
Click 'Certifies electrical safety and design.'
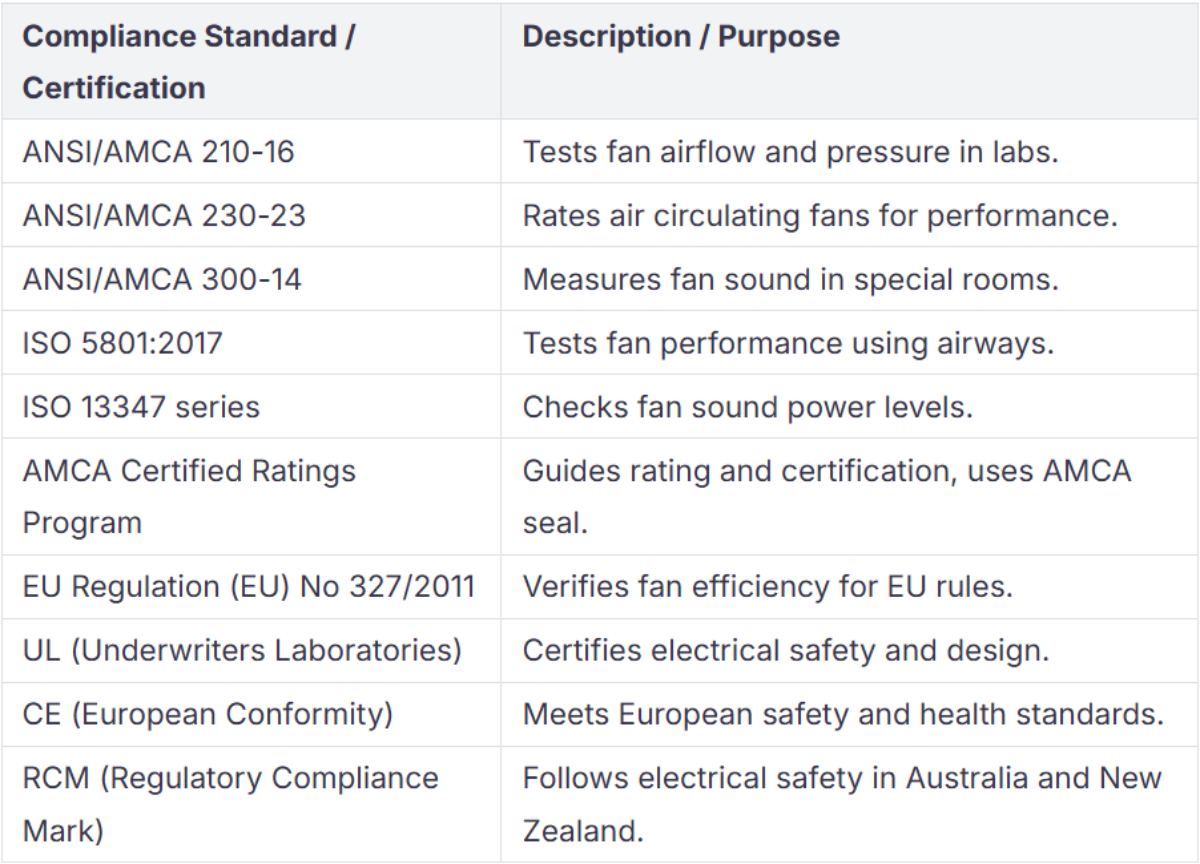click(x=786, y=650)
